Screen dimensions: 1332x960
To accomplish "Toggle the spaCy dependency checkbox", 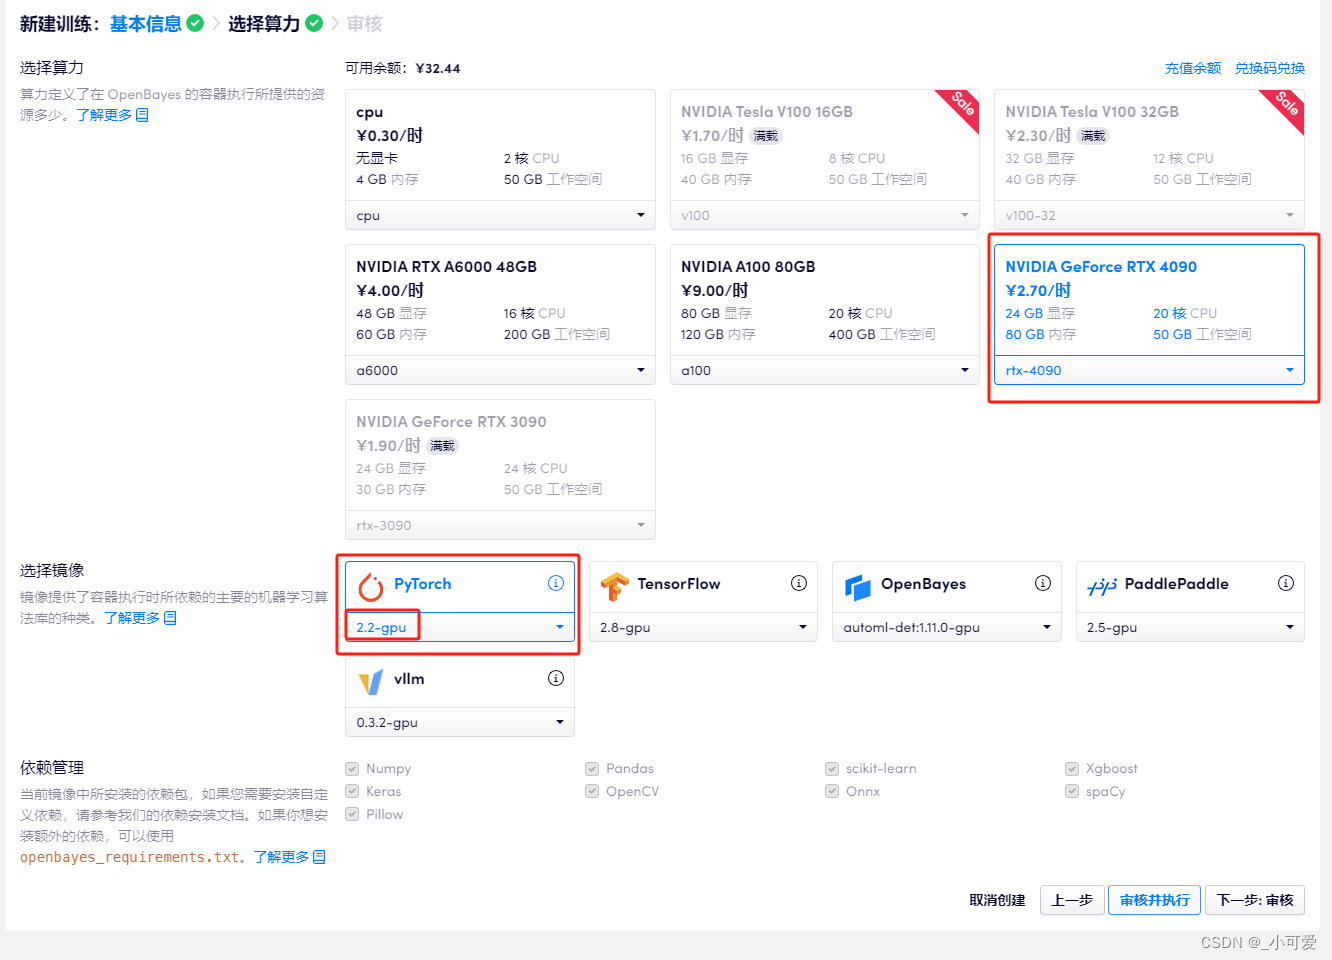I will (1072, 792).
